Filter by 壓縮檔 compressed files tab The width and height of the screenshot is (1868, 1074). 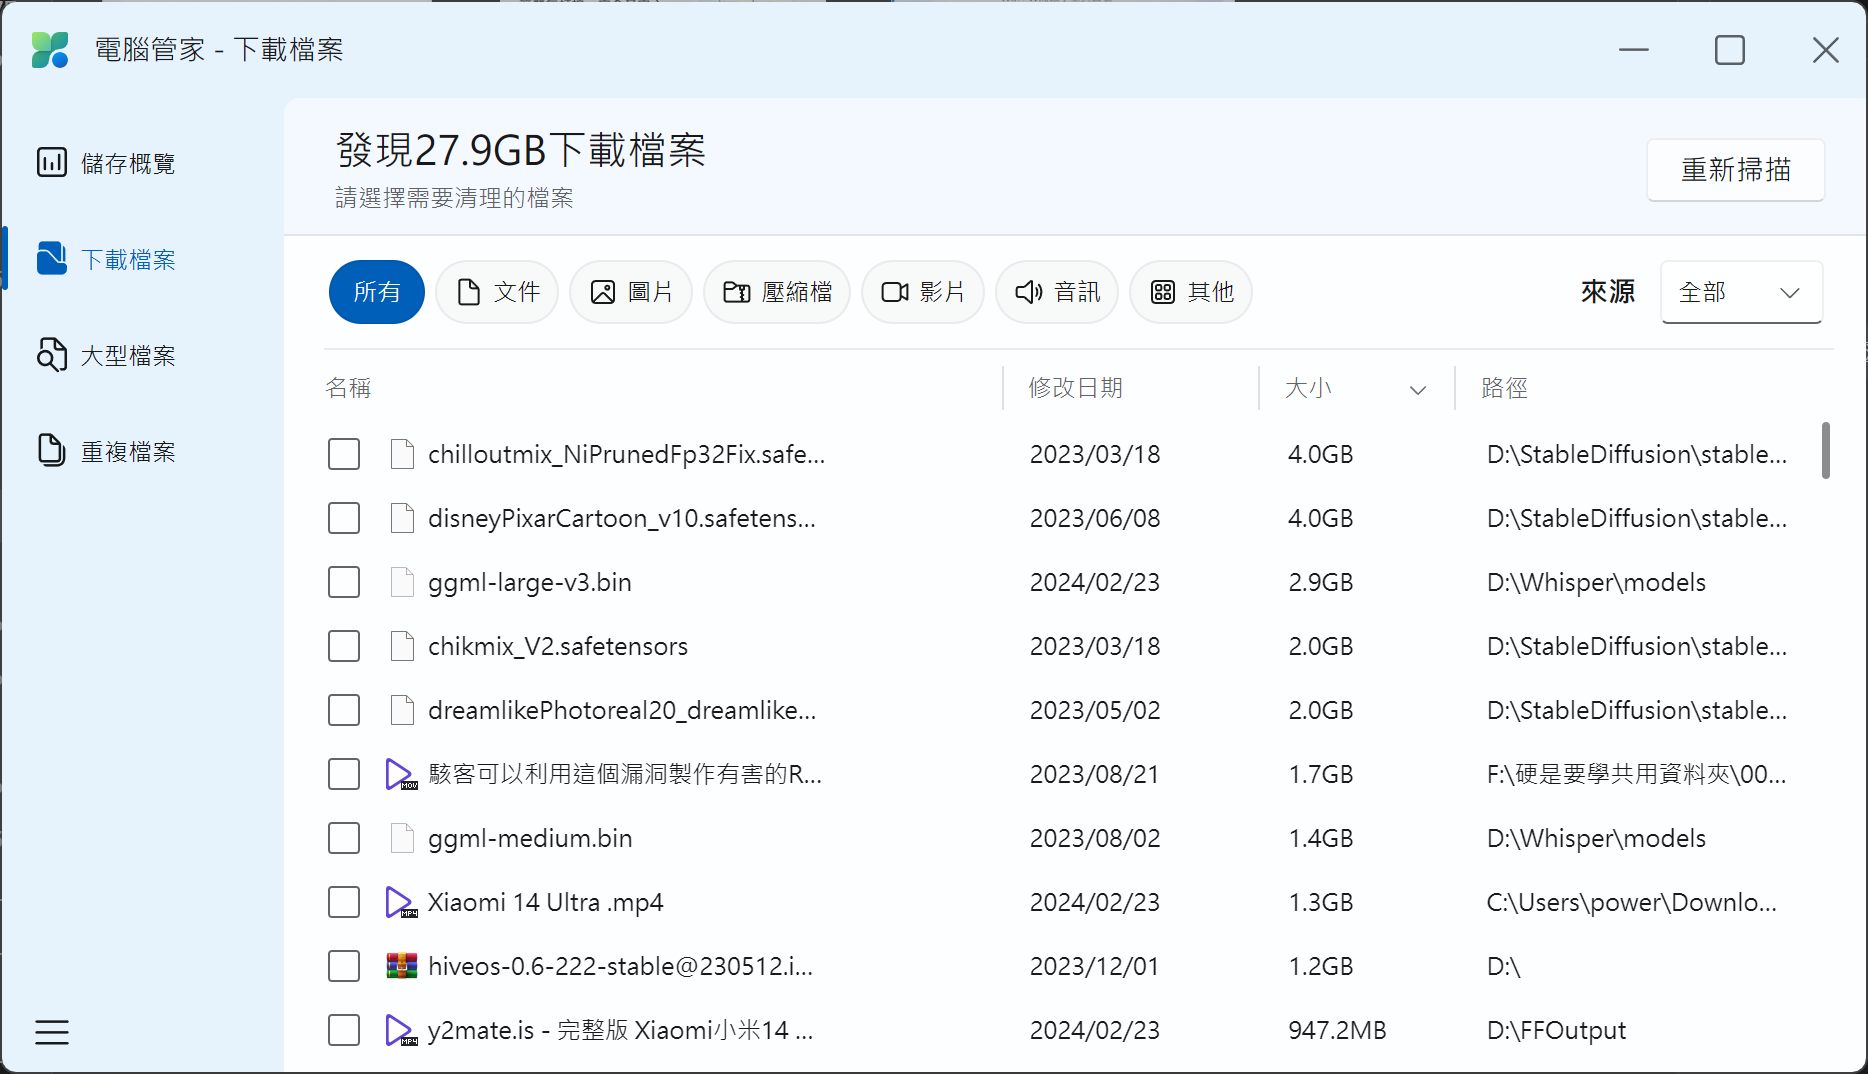777,292
